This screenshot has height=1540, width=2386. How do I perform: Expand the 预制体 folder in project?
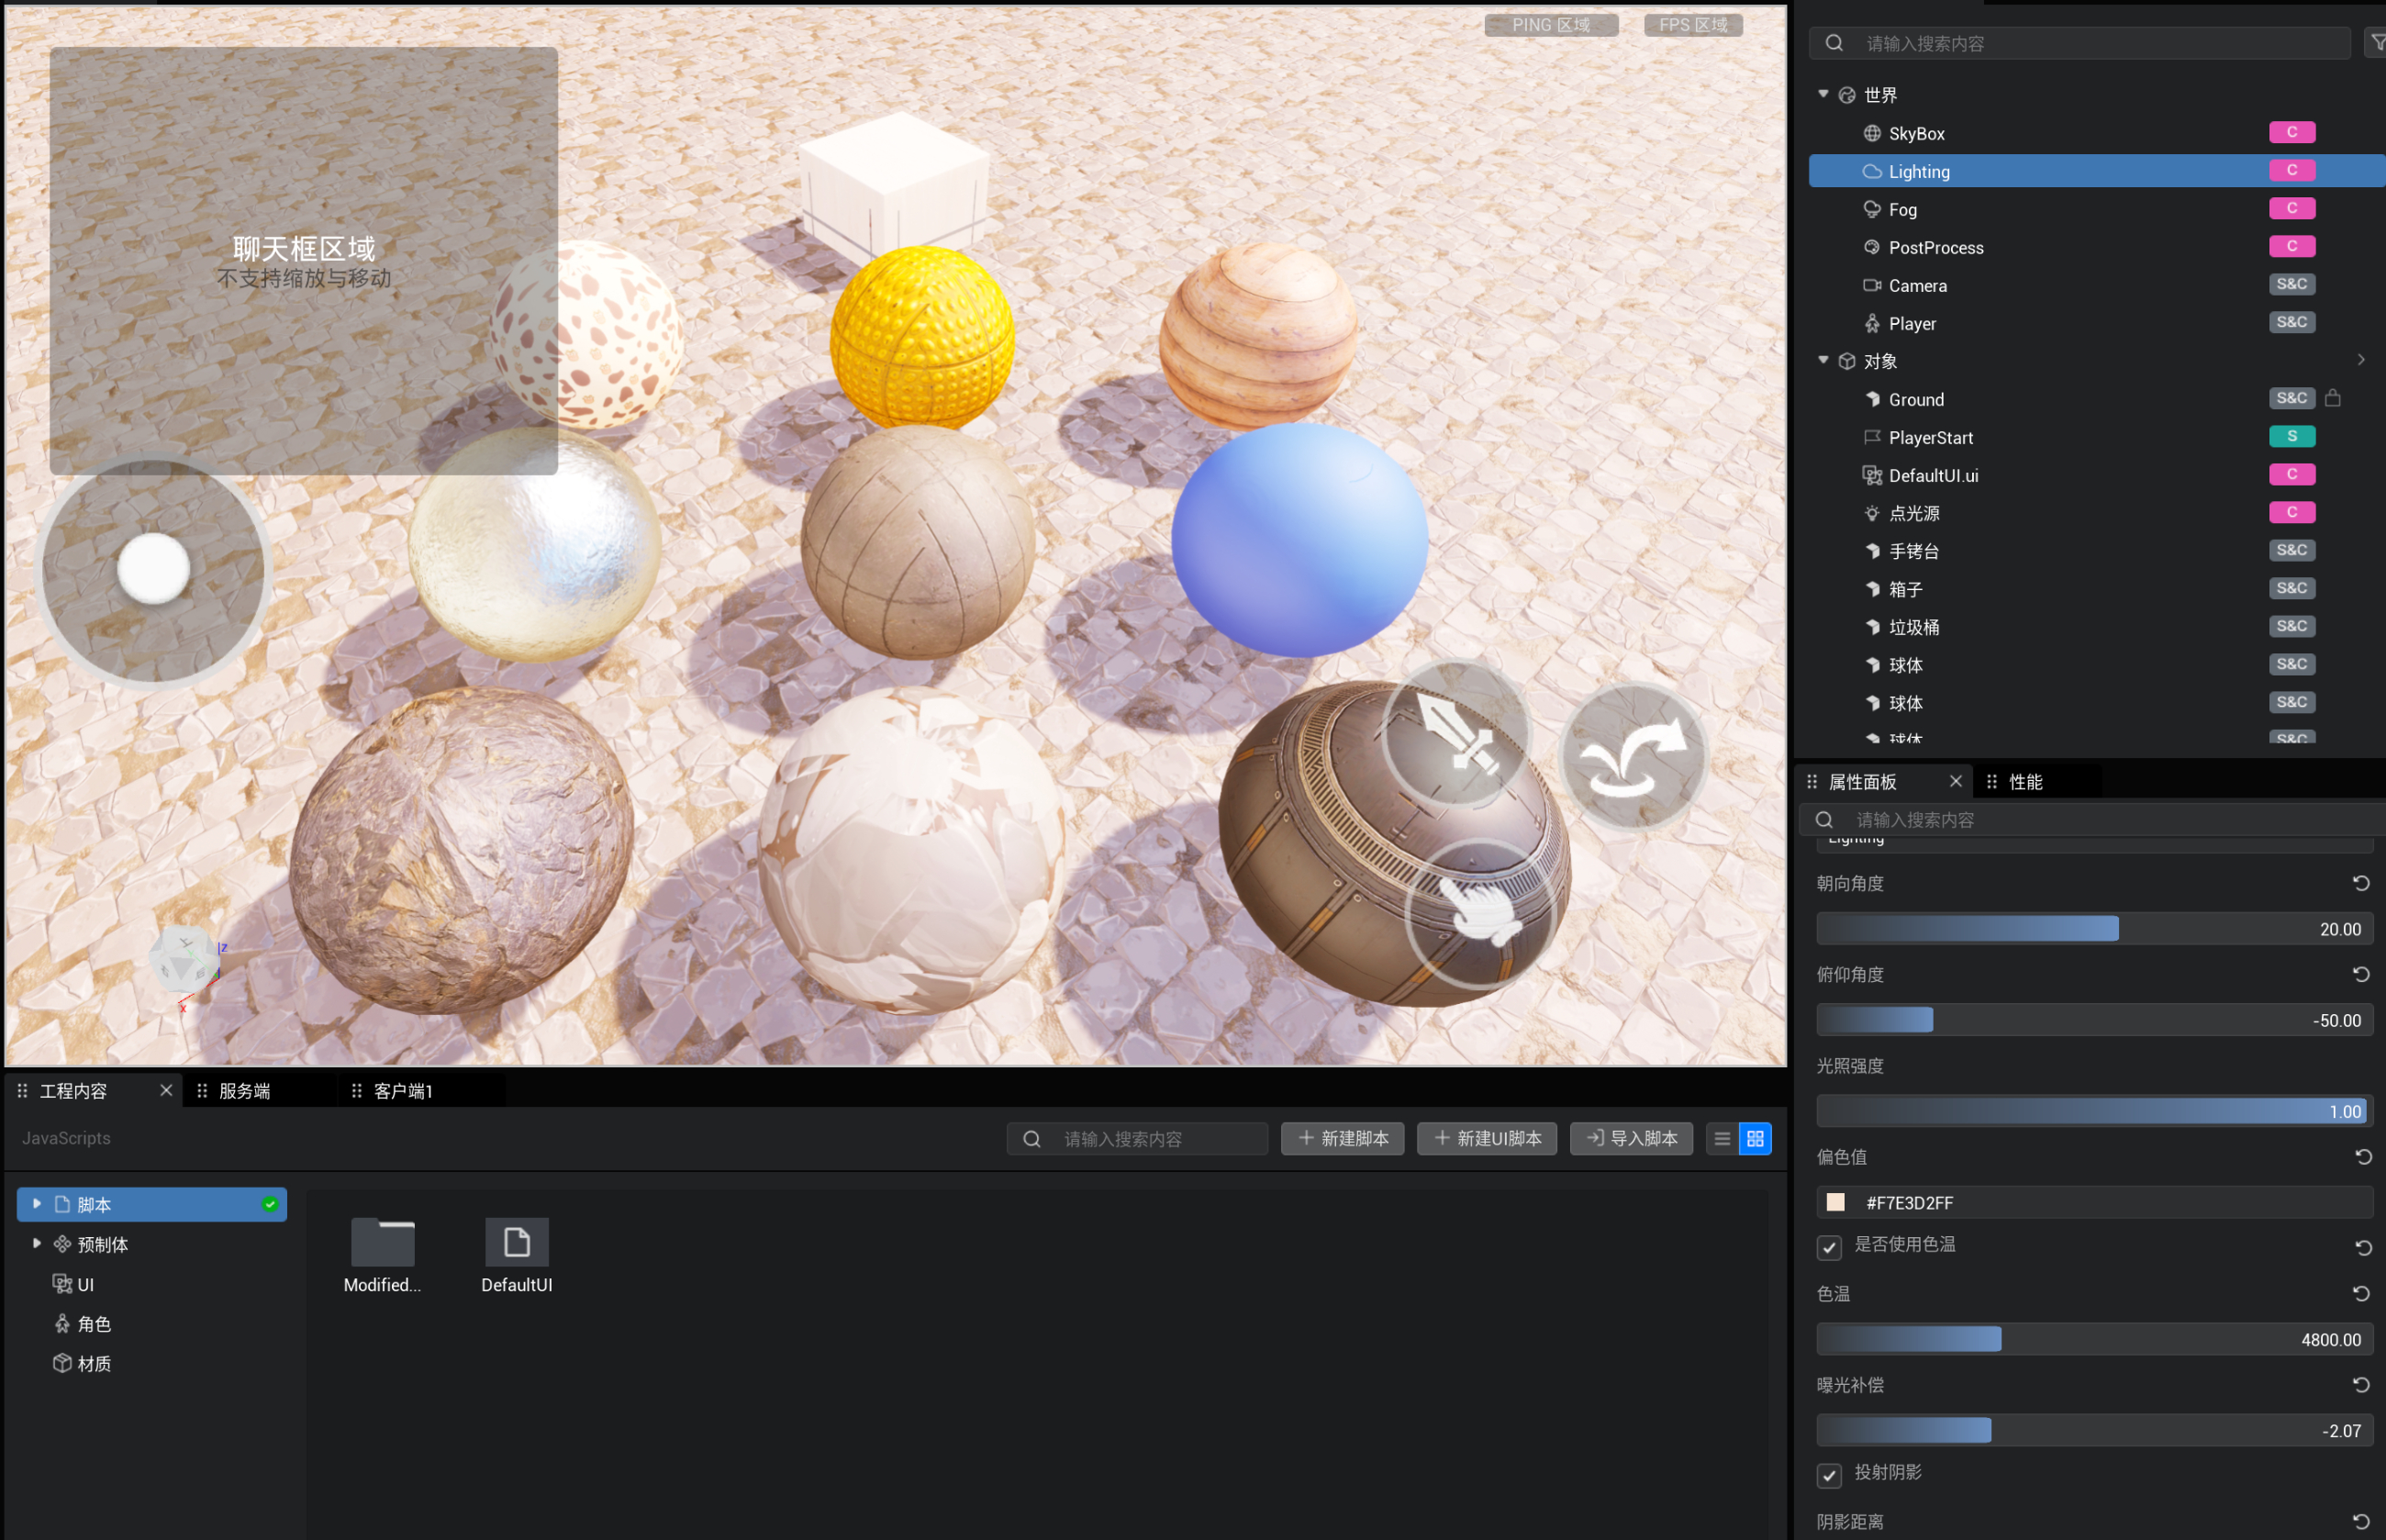(x=35, y=1243)
